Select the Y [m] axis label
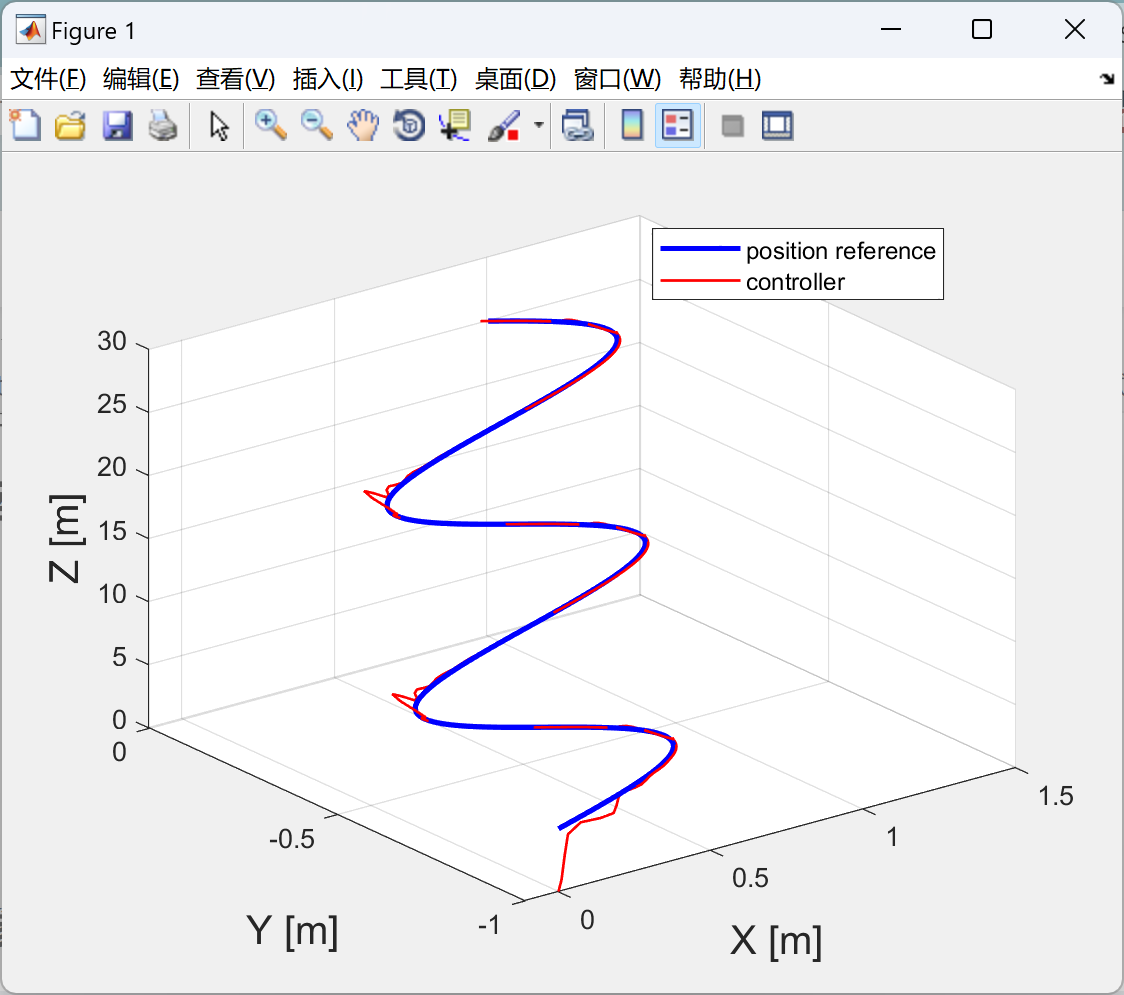The width and height of the screenshot is (1124, 995). click(x=292, y=930)
